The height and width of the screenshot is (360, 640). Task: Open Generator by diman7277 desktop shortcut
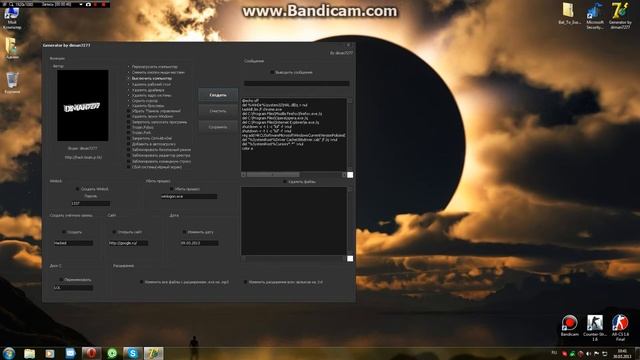coord(620,16)
